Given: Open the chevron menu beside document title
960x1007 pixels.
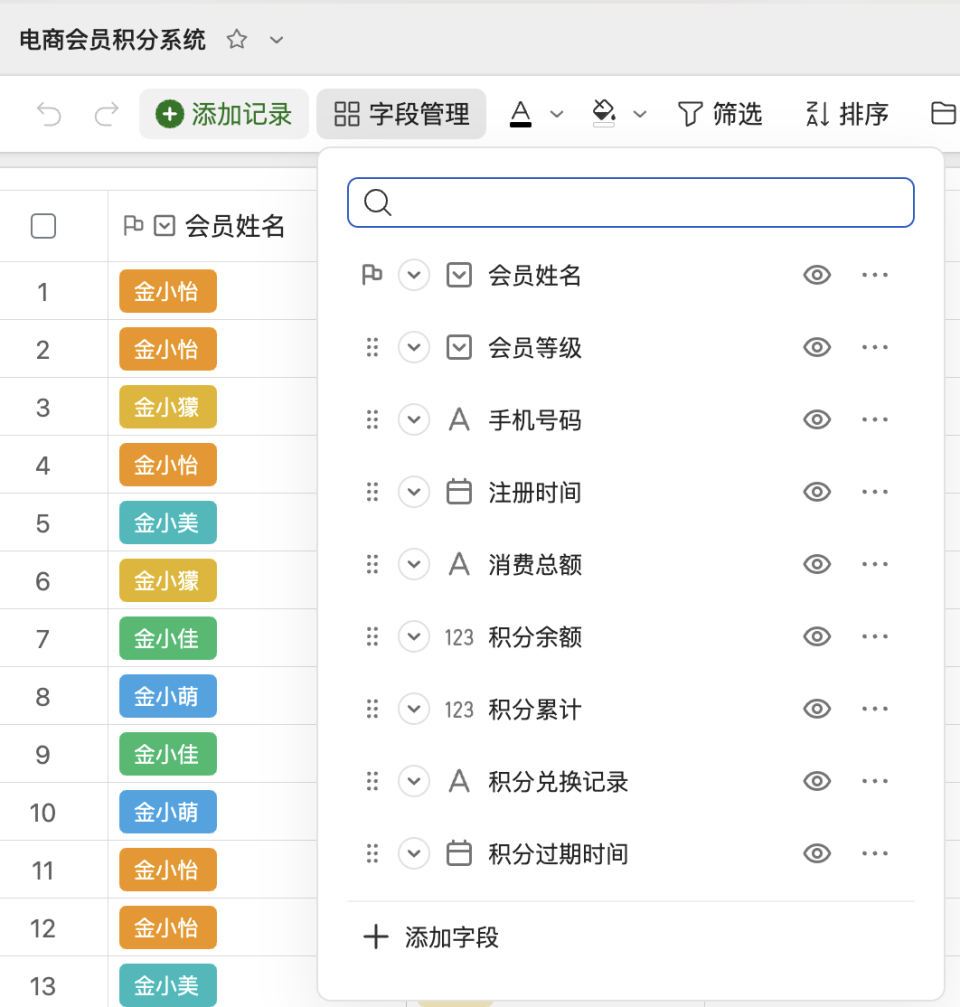Looking at the screenshot, I should point(275,41).
